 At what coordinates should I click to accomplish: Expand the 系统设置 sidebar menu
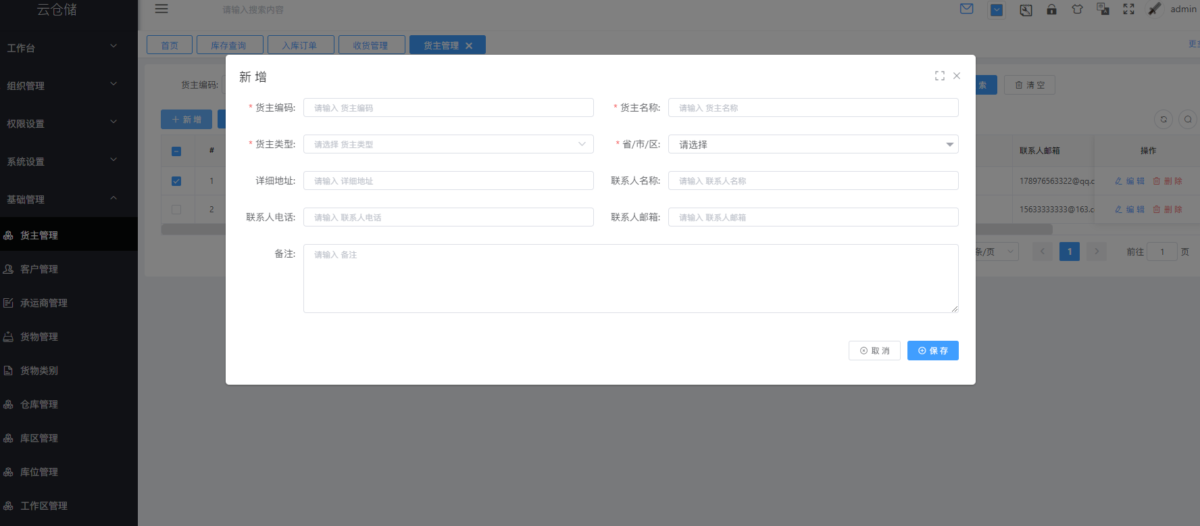point(69,161)
